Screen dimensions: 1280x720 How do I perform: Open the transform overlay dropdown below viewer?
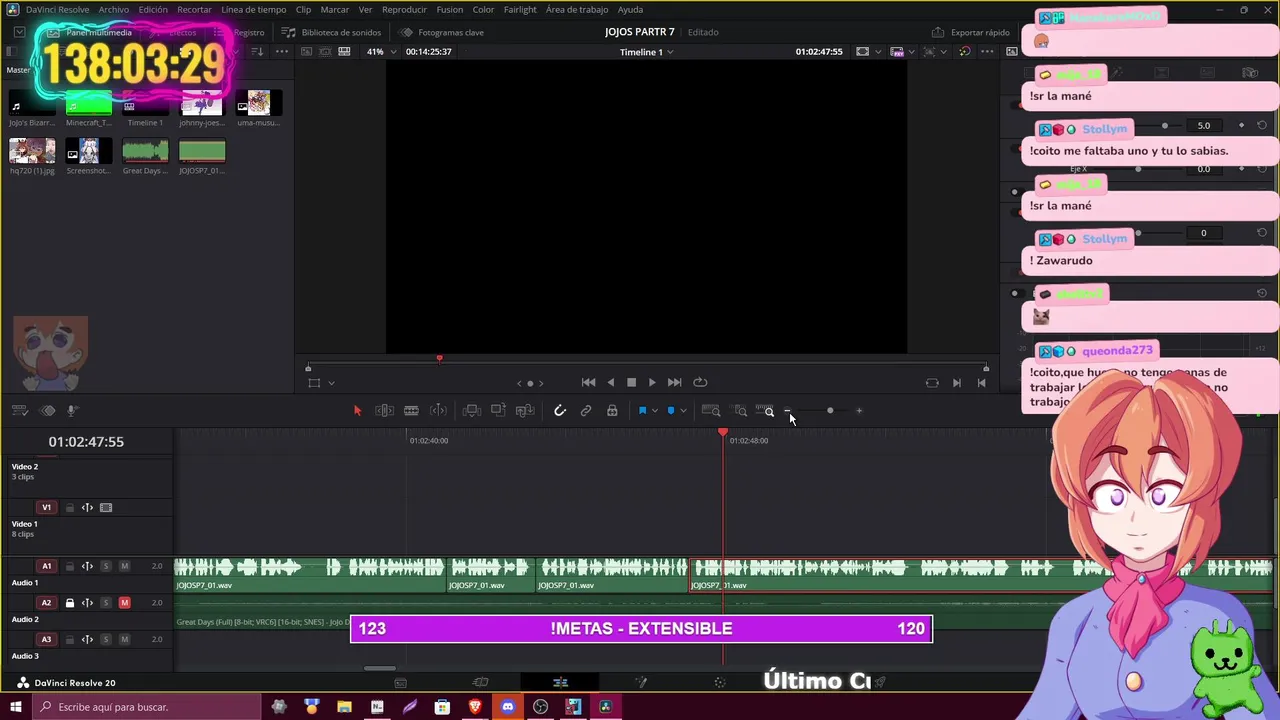point(331,383)
